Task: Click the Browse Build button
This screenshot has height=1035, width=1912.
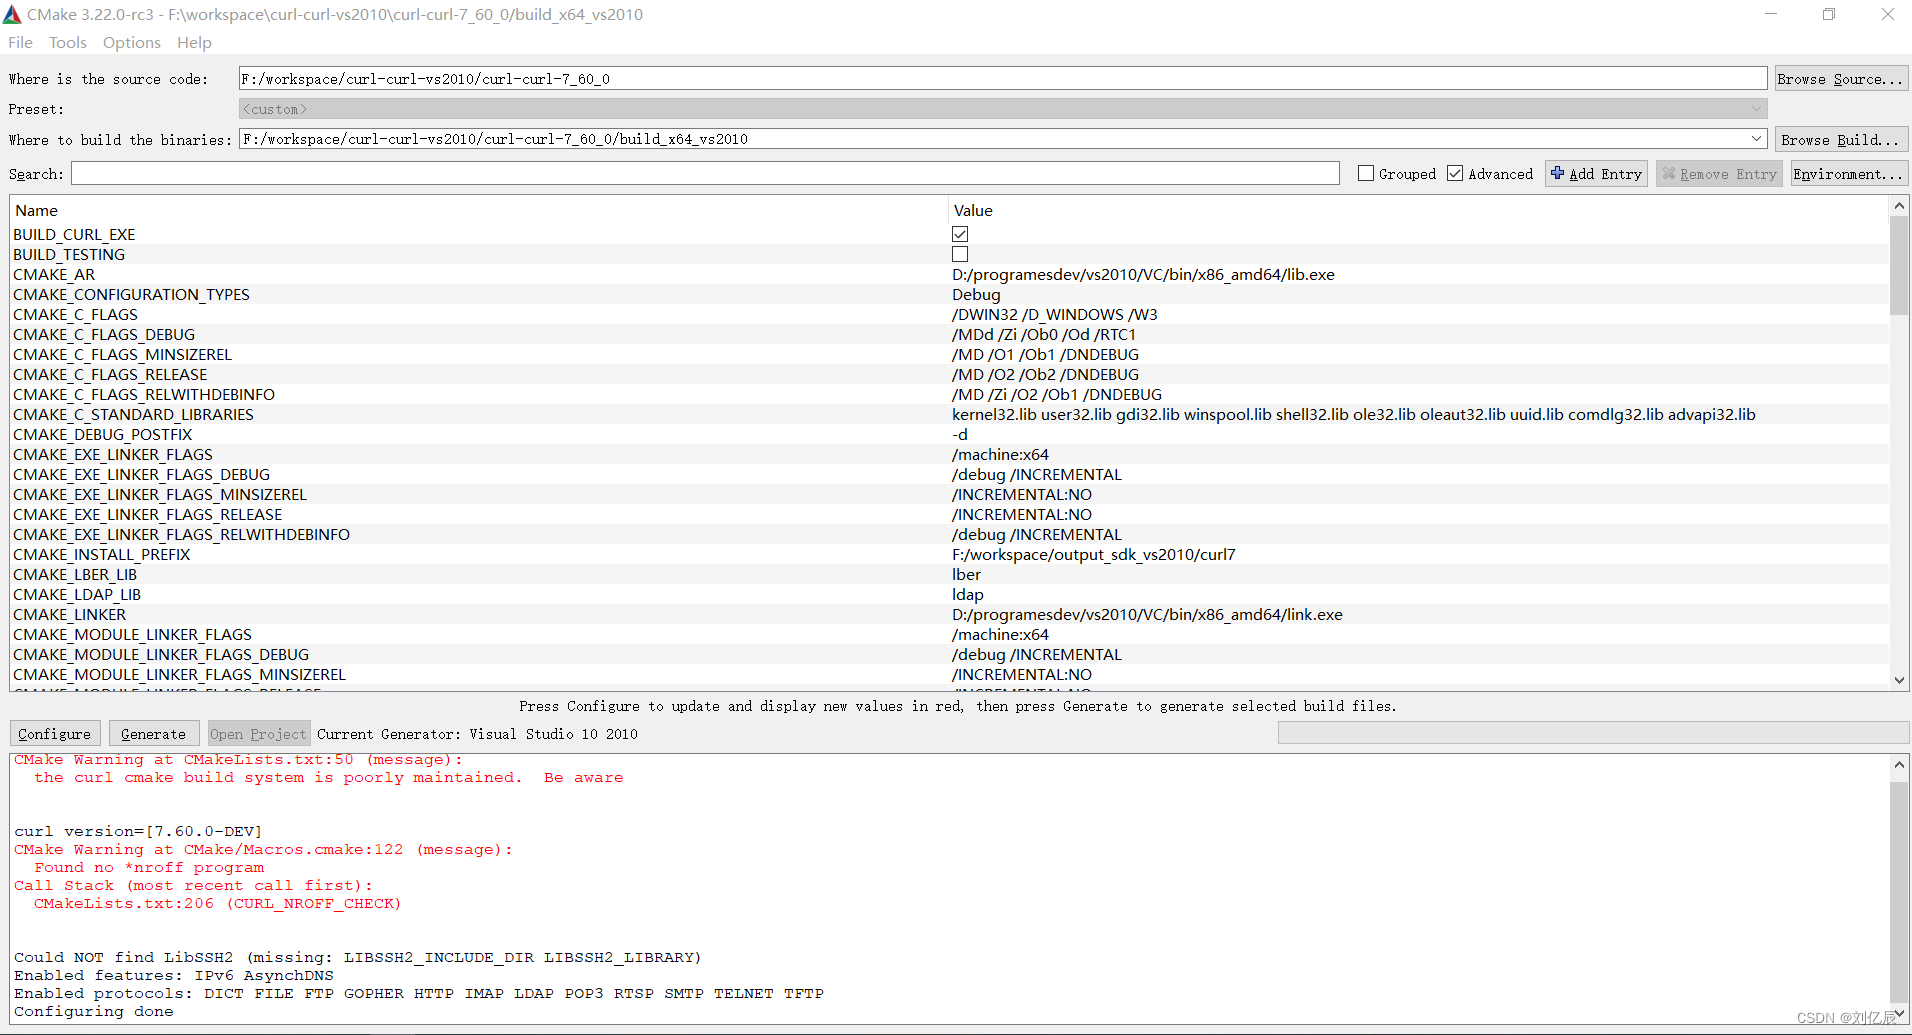Action: (1840, 140)
